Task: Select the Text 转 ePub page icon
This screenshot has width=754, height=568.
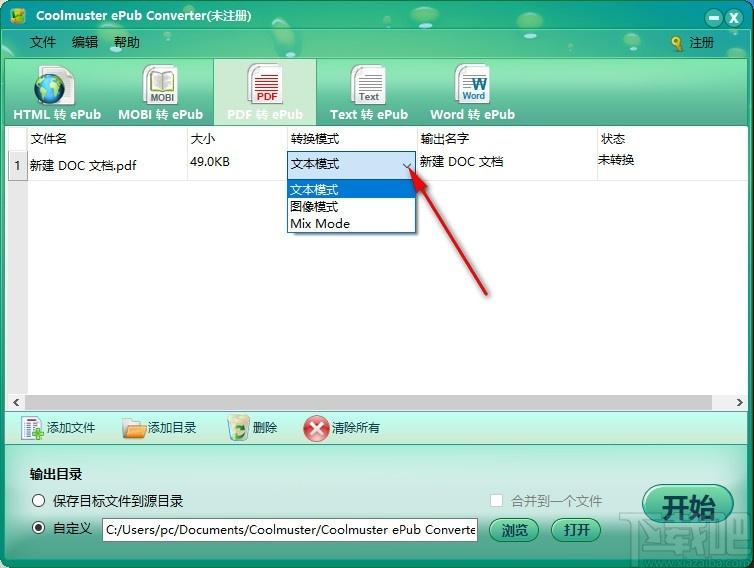Action: (x=368, y=85)
